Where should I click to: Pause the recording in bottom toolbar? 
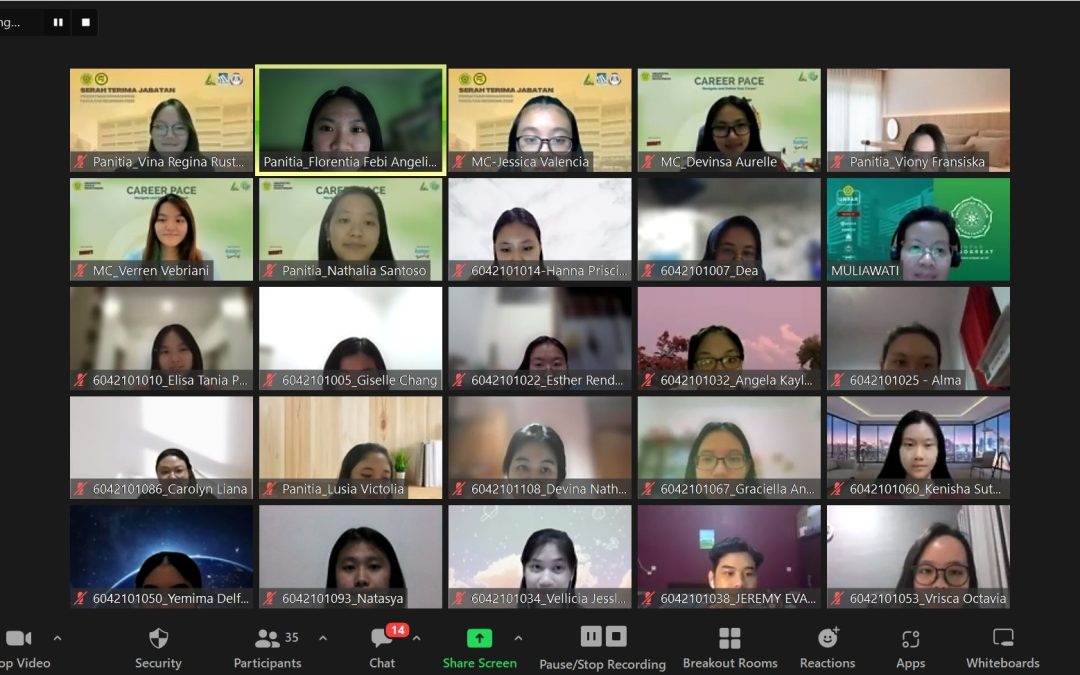591,636
